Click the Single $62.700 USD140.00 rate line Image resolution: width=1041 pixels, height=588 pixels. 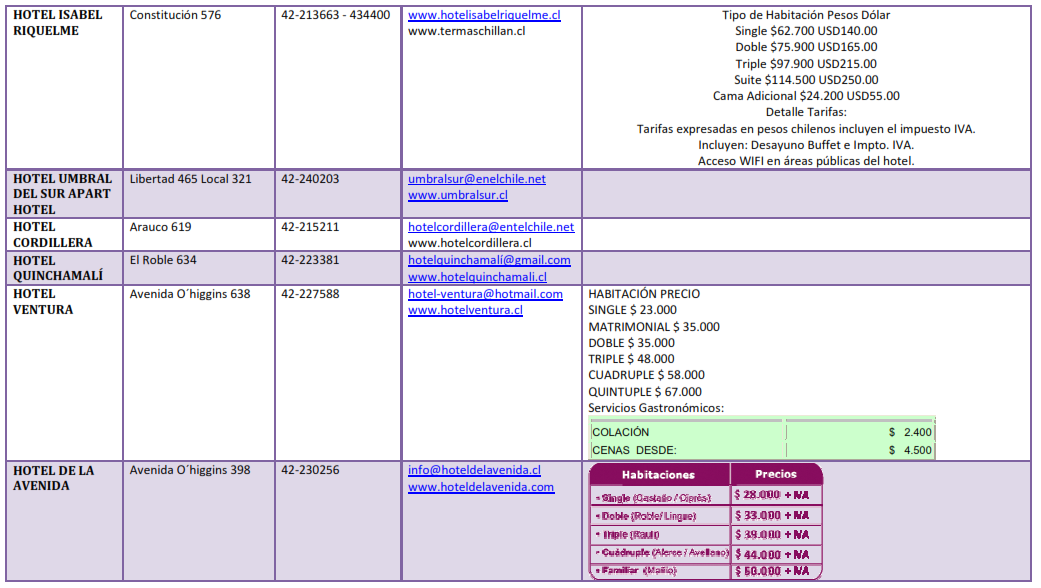(806, 31)
